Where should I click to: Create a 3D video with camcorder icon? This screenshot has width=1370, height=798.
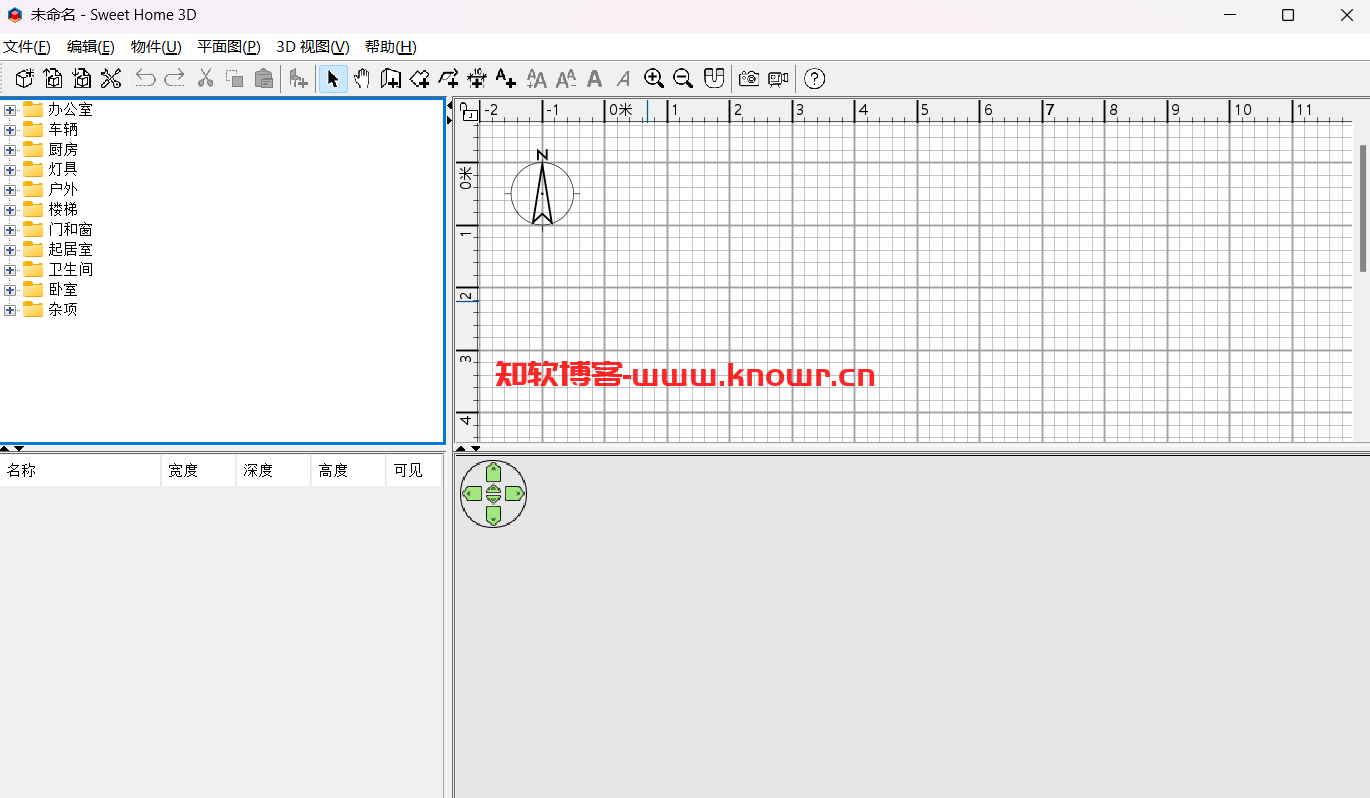click(x=778, y=78)
